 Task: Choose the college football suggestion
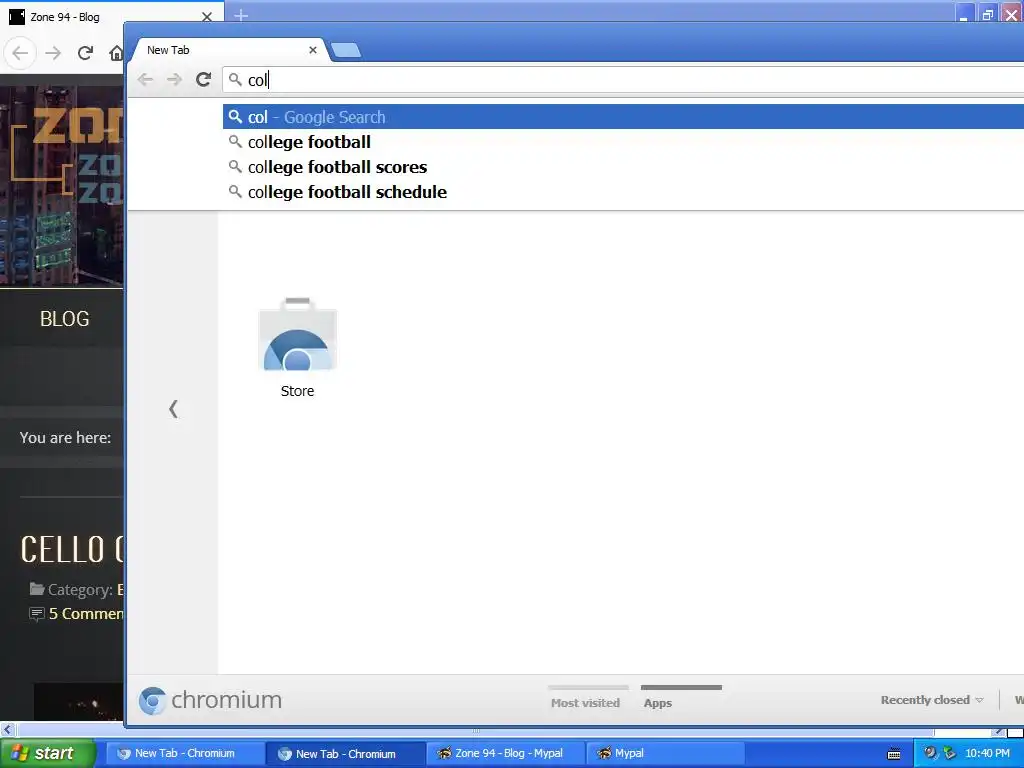pos(623,142)
